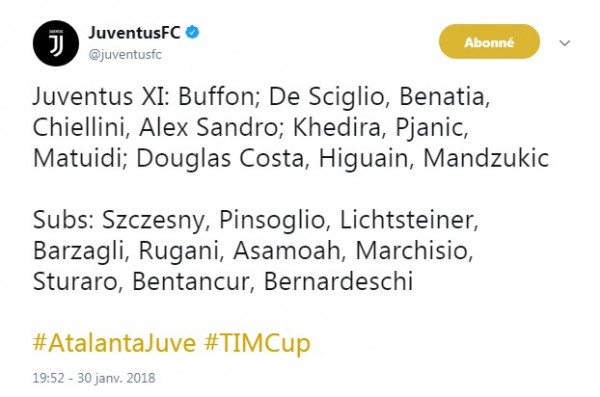Screen dimensions: 600x397
Task: Open the 19:52 - 30 janv. 2018 timestamp
Action: point(94,378)
